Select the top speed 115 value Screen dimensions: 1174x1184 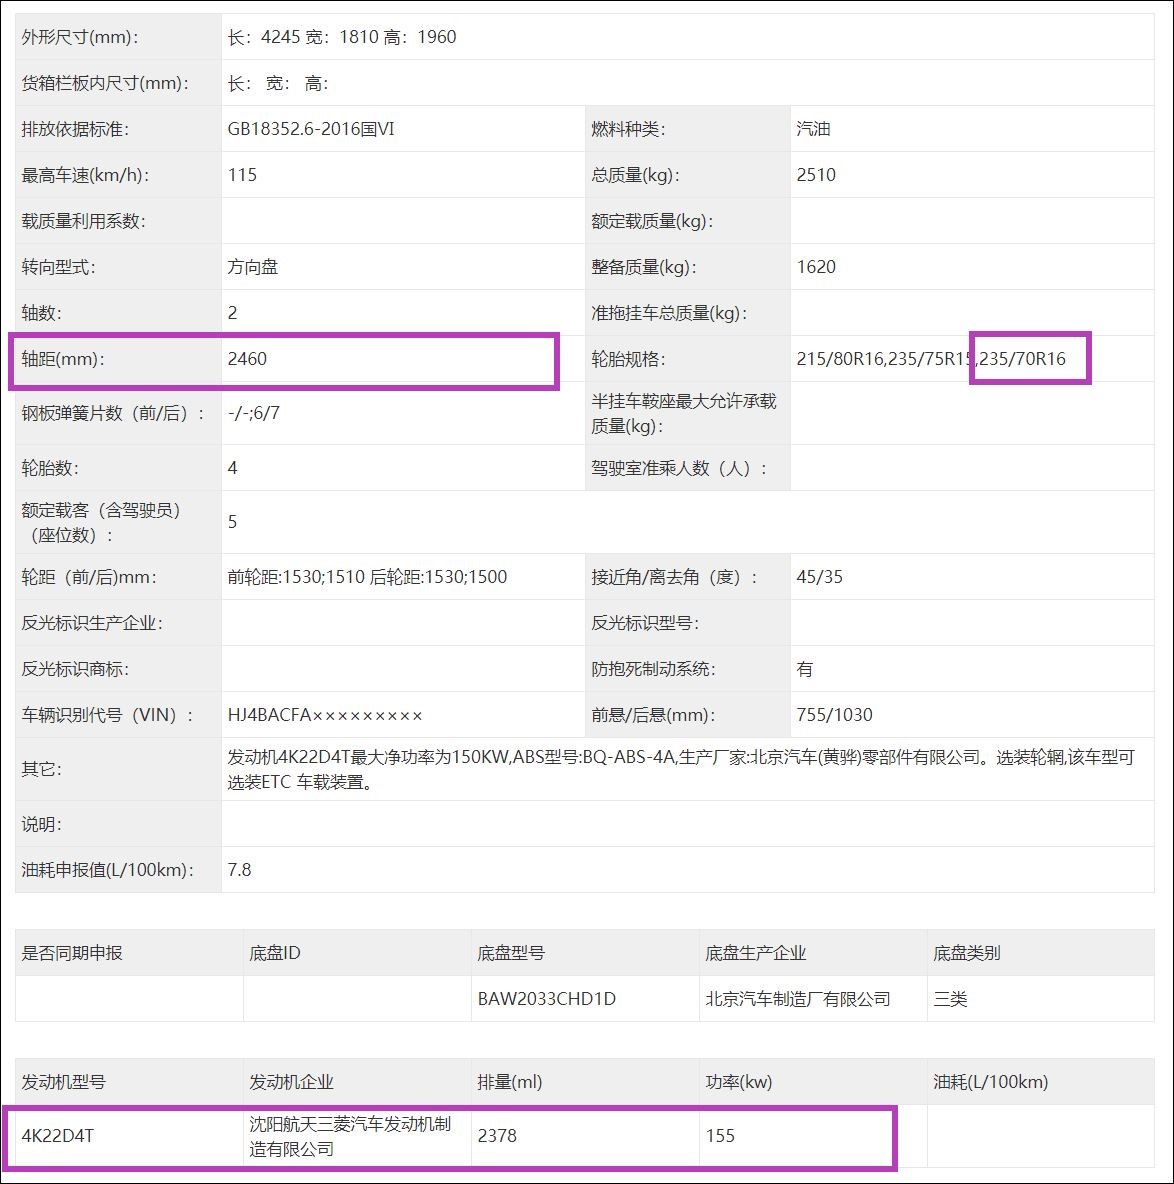point(241,174)
